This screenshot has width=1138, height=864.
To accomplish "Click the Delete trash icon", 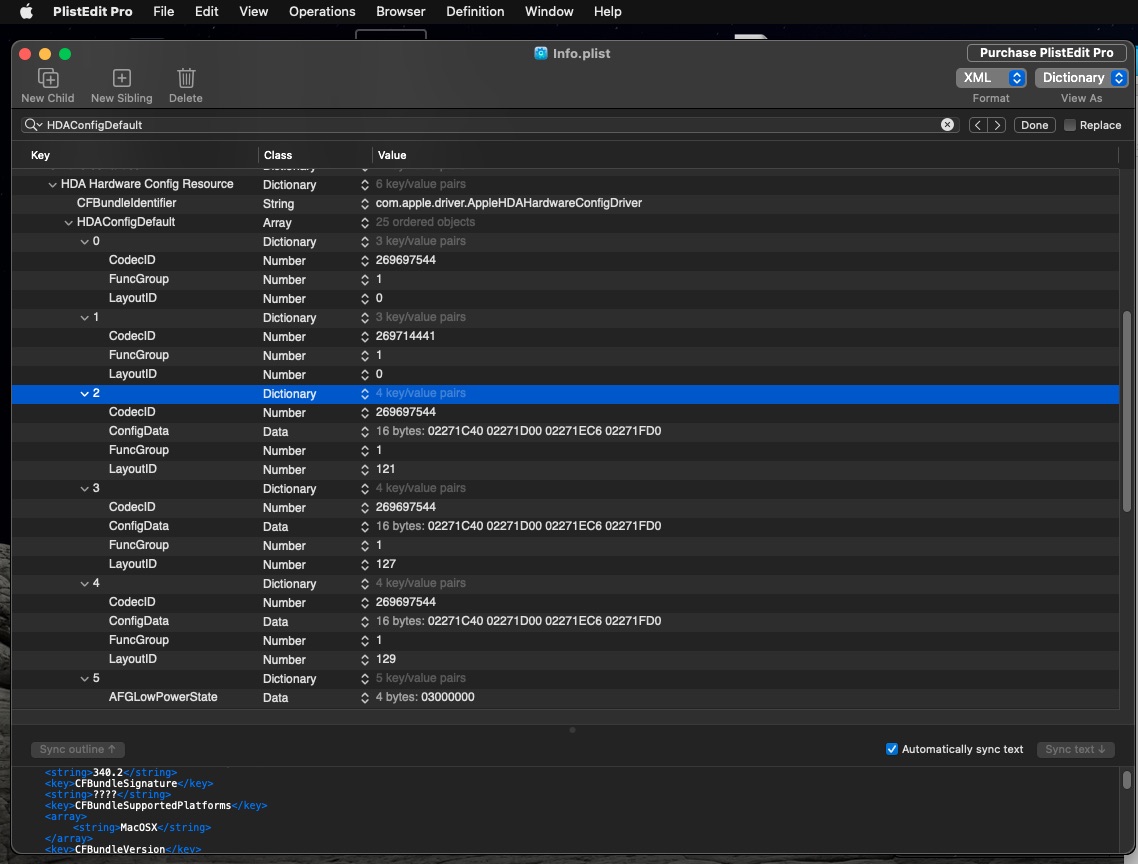I will point(185,79).
